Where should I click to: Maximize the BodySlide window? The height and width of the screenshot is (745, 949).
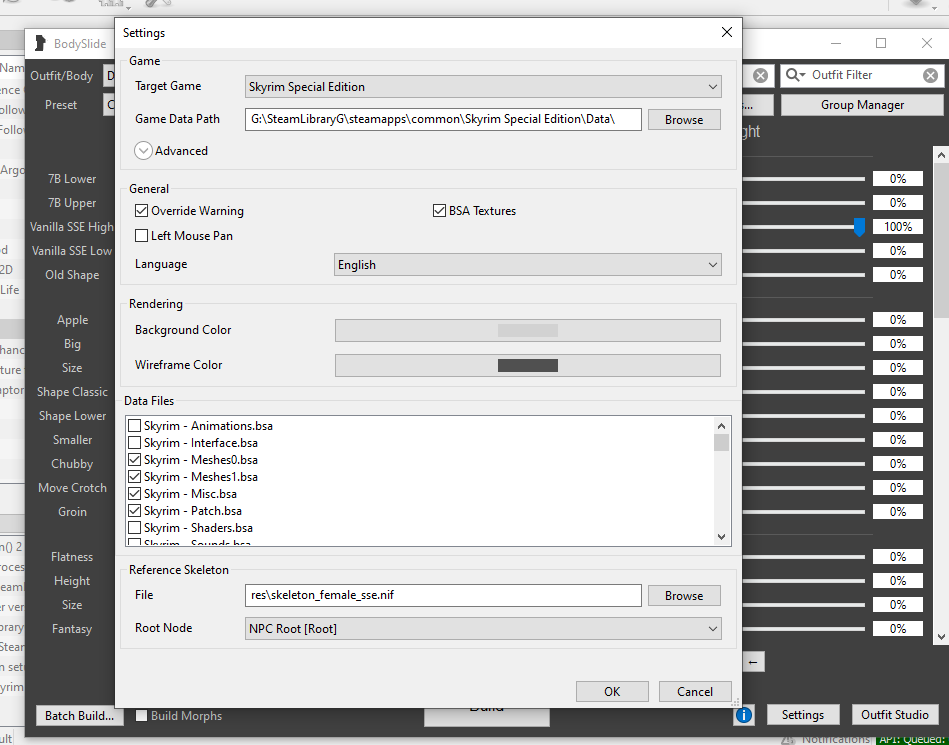click(881, 43)
